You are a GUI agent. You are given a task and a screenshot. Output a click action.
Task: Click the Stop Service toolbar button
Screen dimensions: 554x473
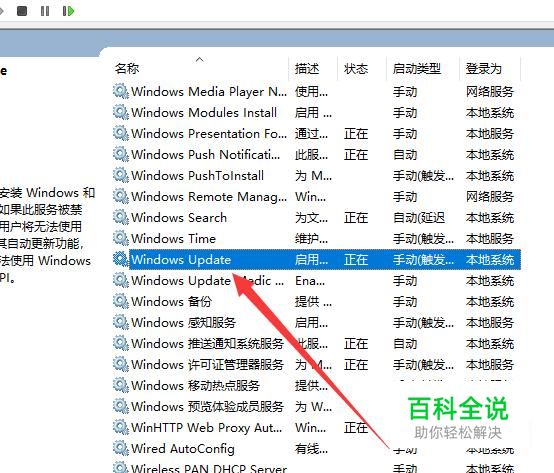pos(22,11)
